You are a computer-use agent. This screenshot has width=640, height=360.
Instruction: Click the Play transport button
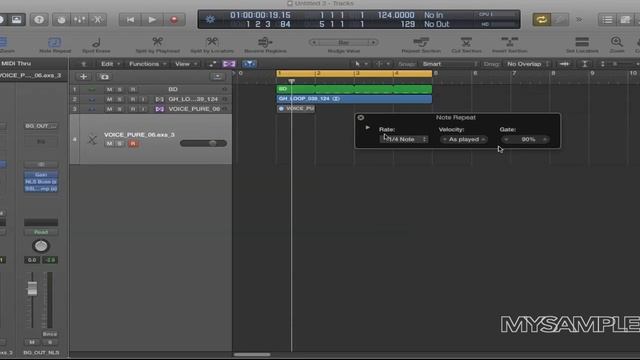[x=152, y=20]
